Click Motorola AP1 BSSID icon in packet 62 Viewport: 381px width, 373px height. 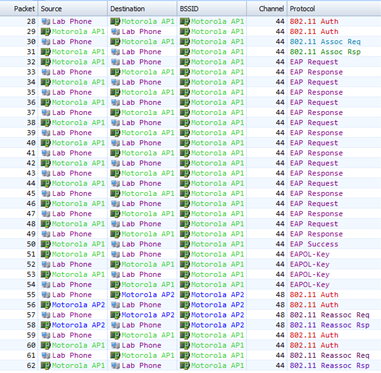185,366
